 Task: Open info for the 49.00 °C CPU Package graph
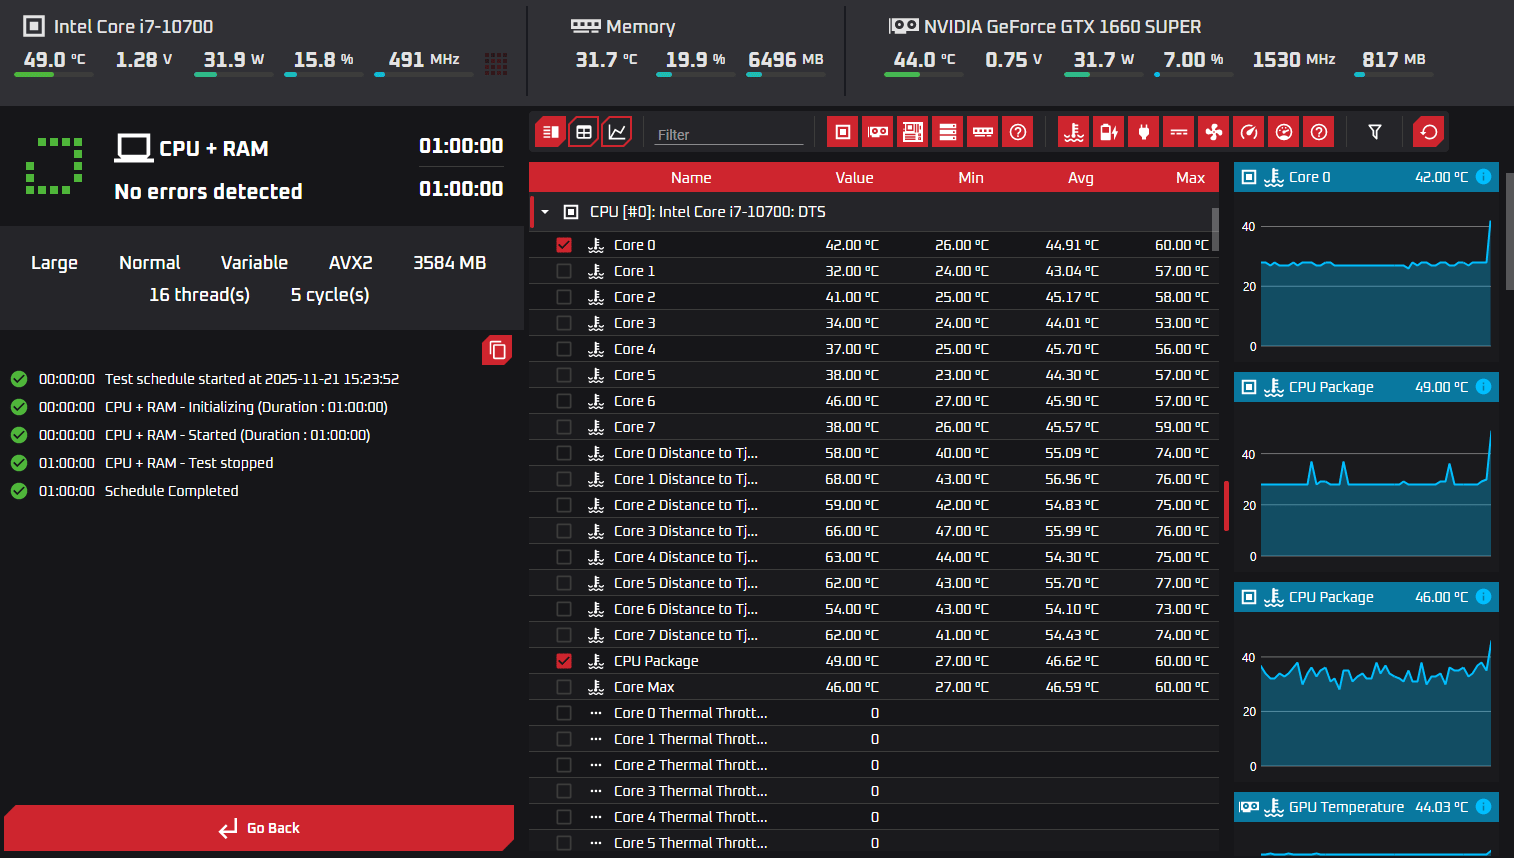pyautogui.click(x=1483, y=387)
